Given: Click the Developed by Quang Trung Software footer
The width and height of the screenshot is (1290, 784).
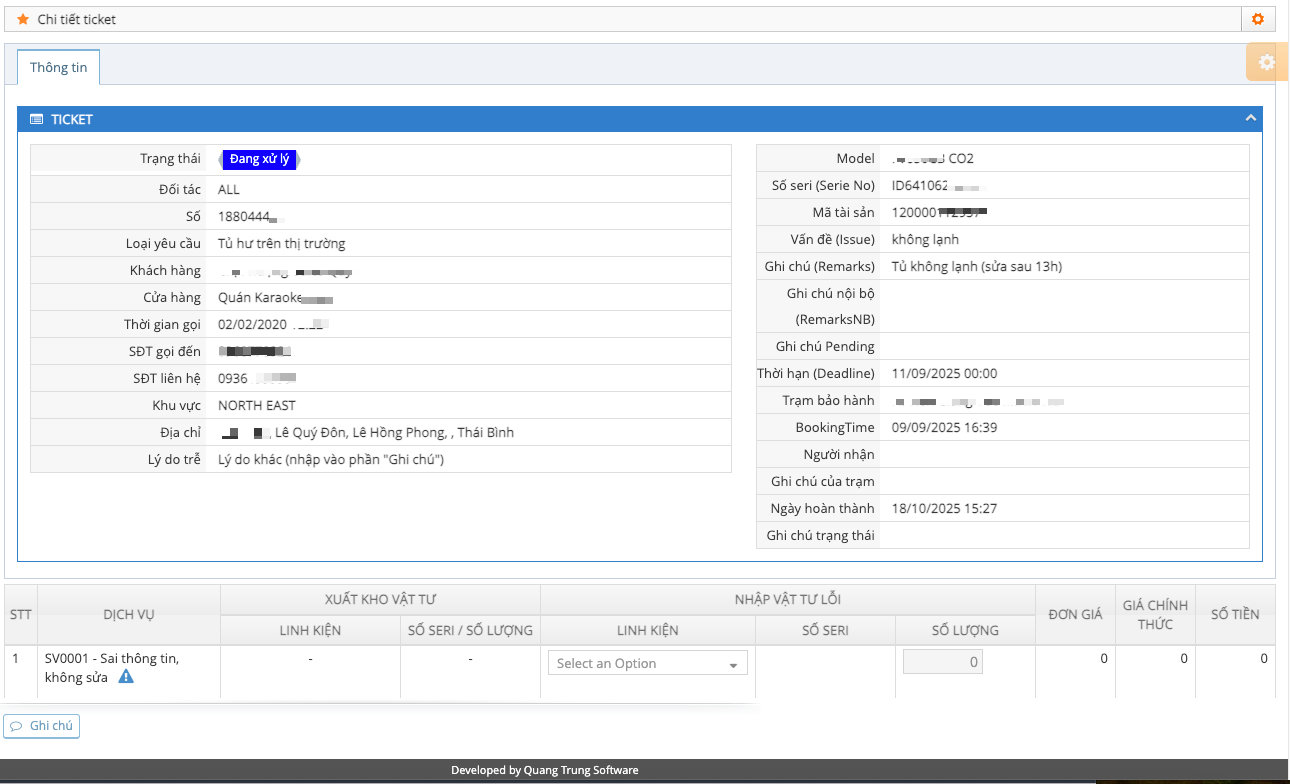Looking at the screenshot, I should (544, 770).
